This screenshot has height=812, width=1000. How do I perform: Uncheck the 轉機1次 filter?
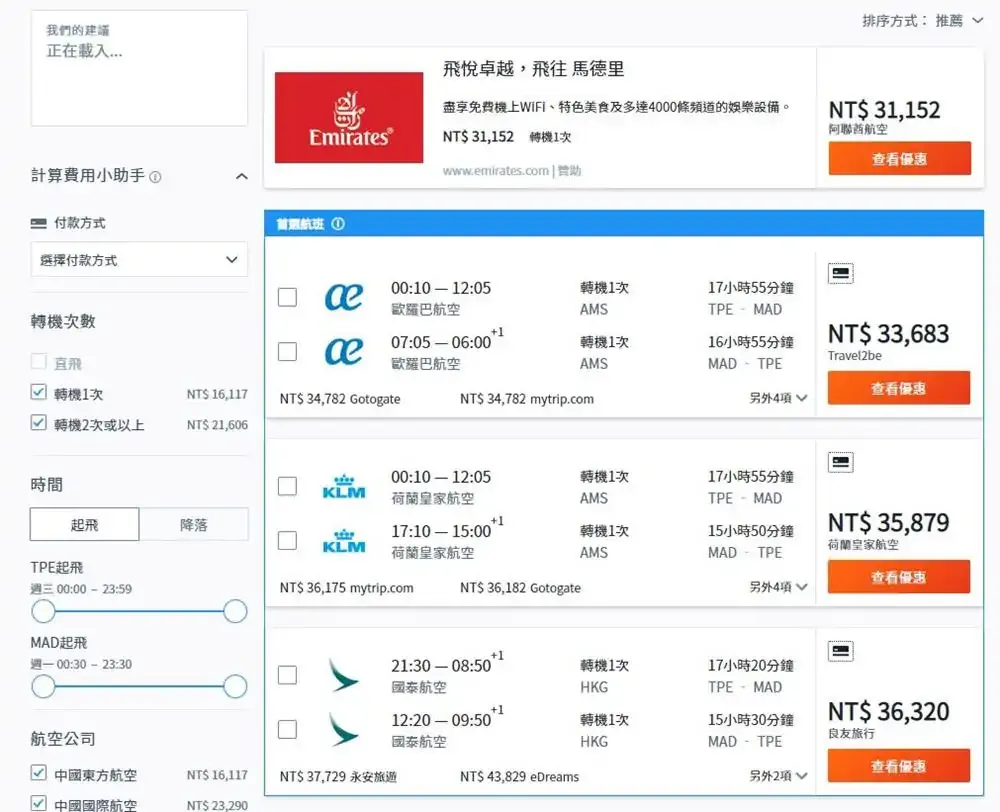click(x=39, y=392)
